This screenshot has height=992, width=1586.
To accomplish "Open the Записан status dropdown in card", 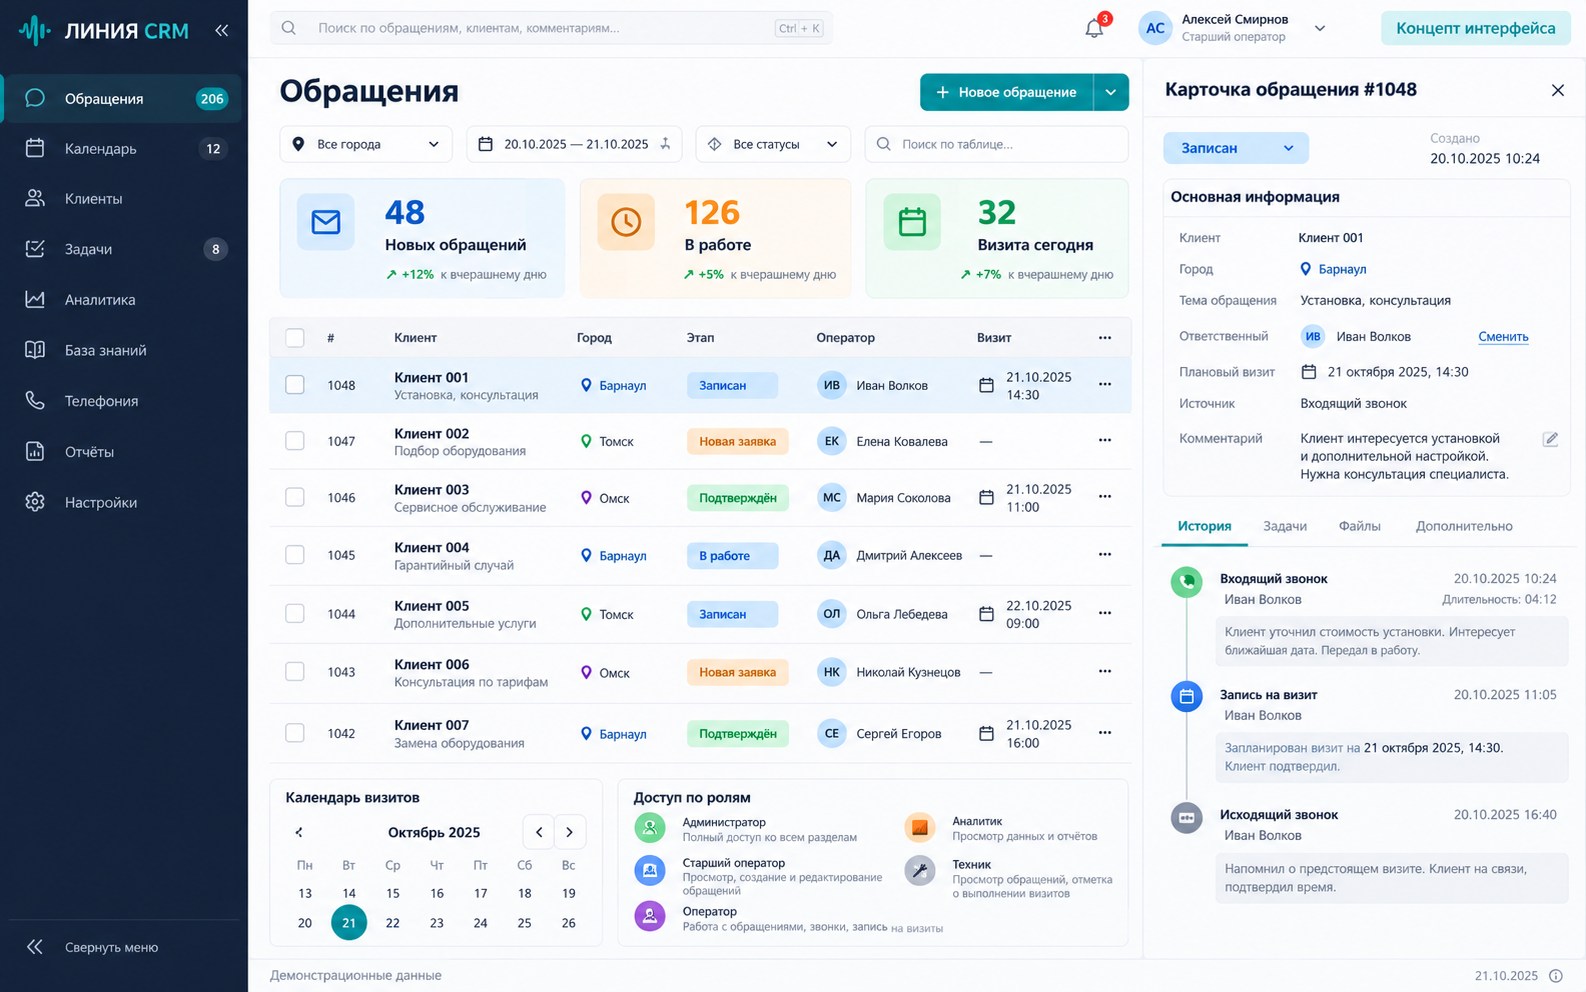I will tap(1236, 148).
